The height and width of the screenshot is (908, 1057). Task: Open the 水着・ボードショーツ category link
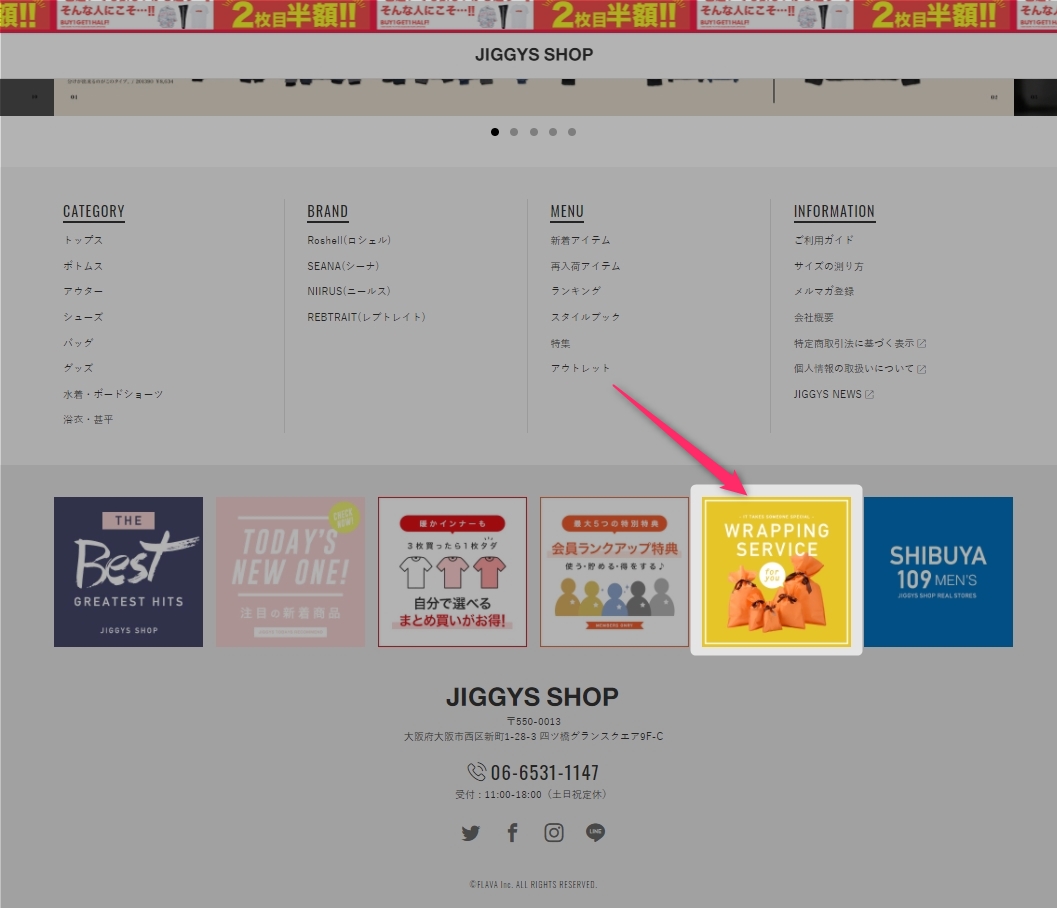point(113,394)
